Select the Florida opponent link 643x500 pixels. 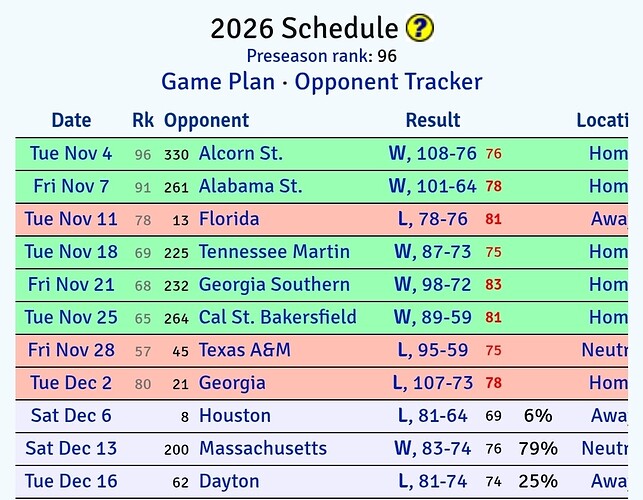tap(229, 219)
